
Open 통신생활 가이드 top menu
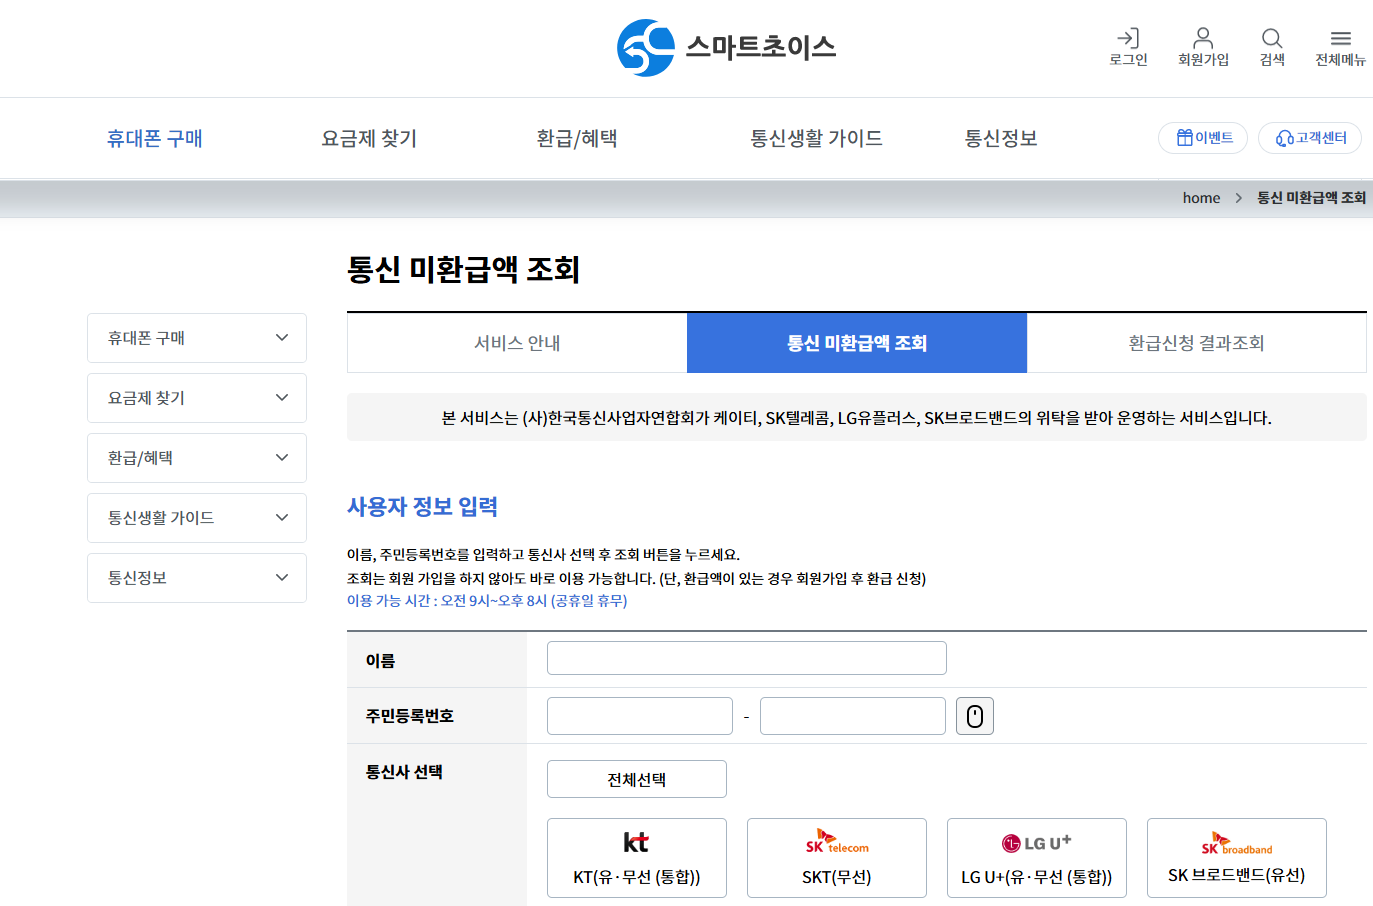pyautogui.click(x=816, y=138)
